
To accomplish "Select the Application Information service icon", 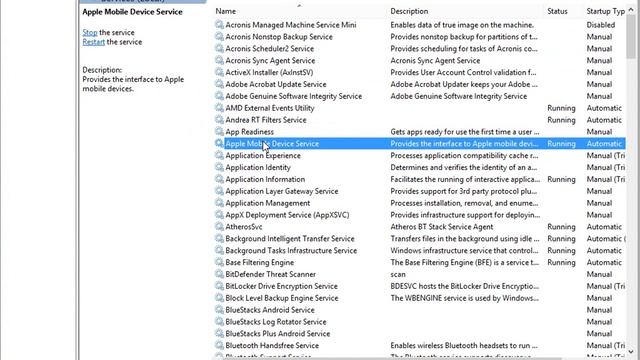I will 219,178.
